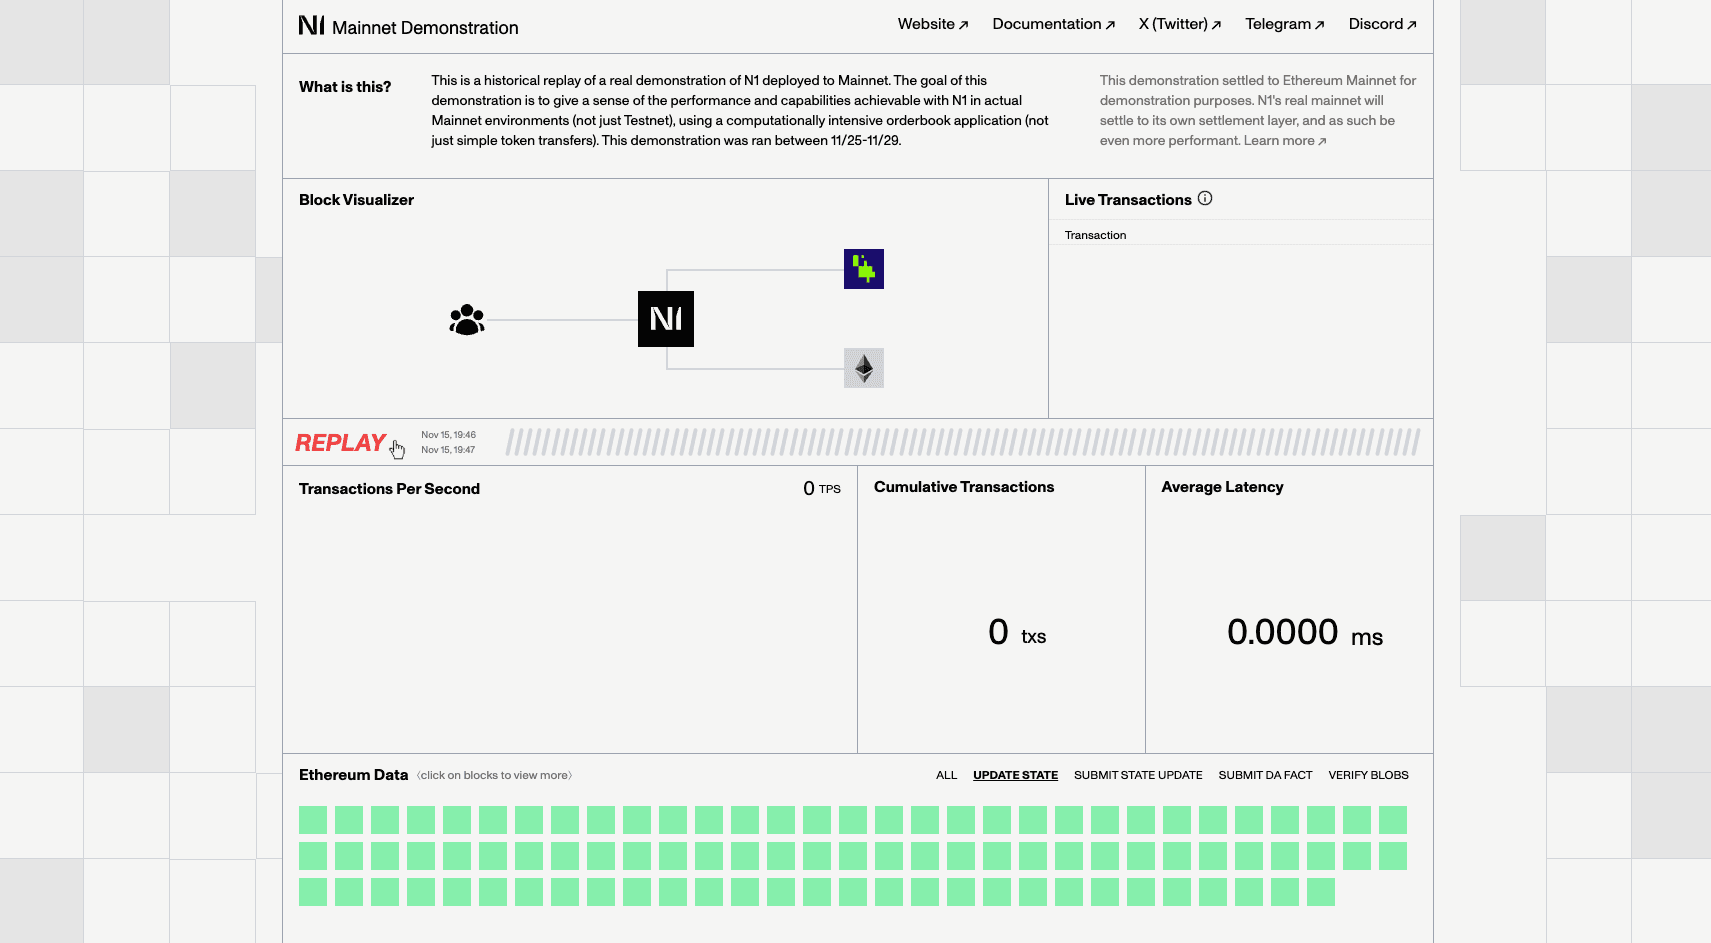Select the VERIFY BLOBS filter
The height and width of the screenshot is (943, 1711).
click(x=1368, y=775)
